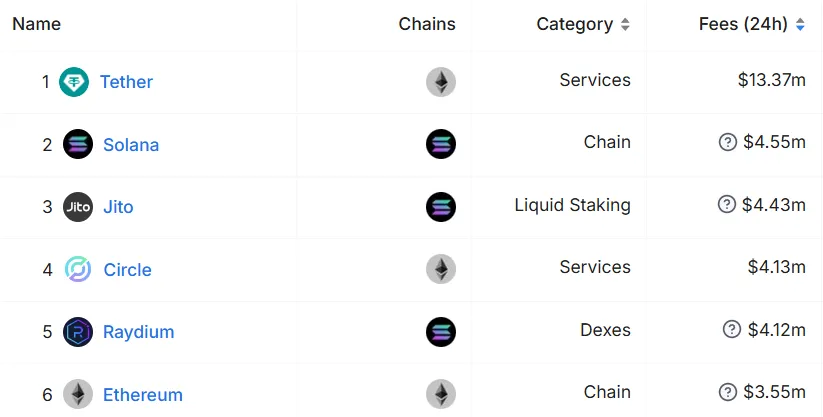Click the Raydium logo icon
823x417 pixels.
78,331
